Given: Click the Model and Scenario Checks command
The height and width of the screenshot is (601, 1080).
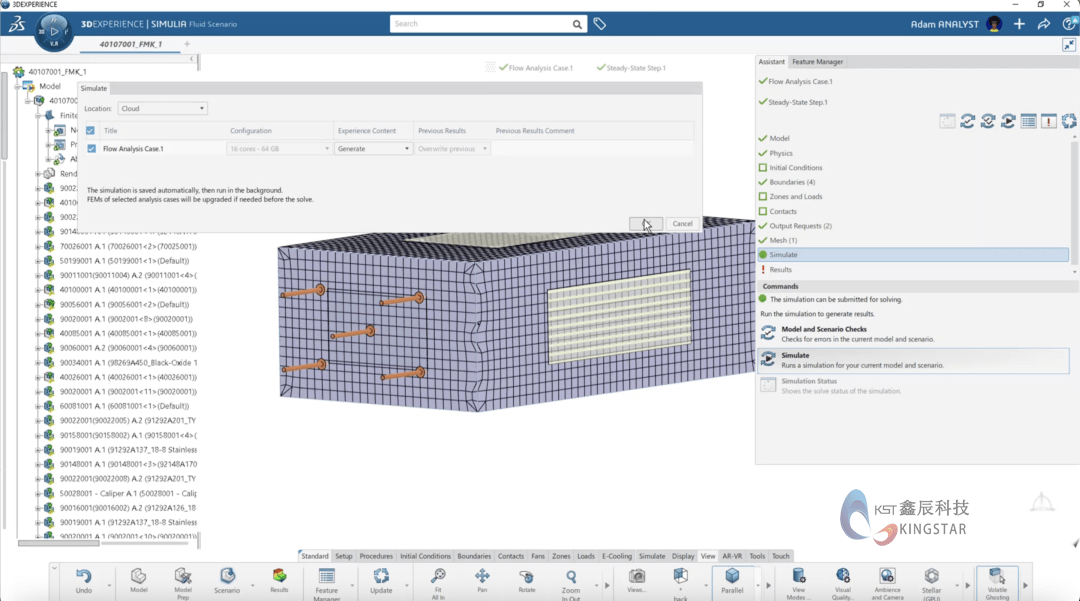Looking at the screenshot, I should coord(823,329).
